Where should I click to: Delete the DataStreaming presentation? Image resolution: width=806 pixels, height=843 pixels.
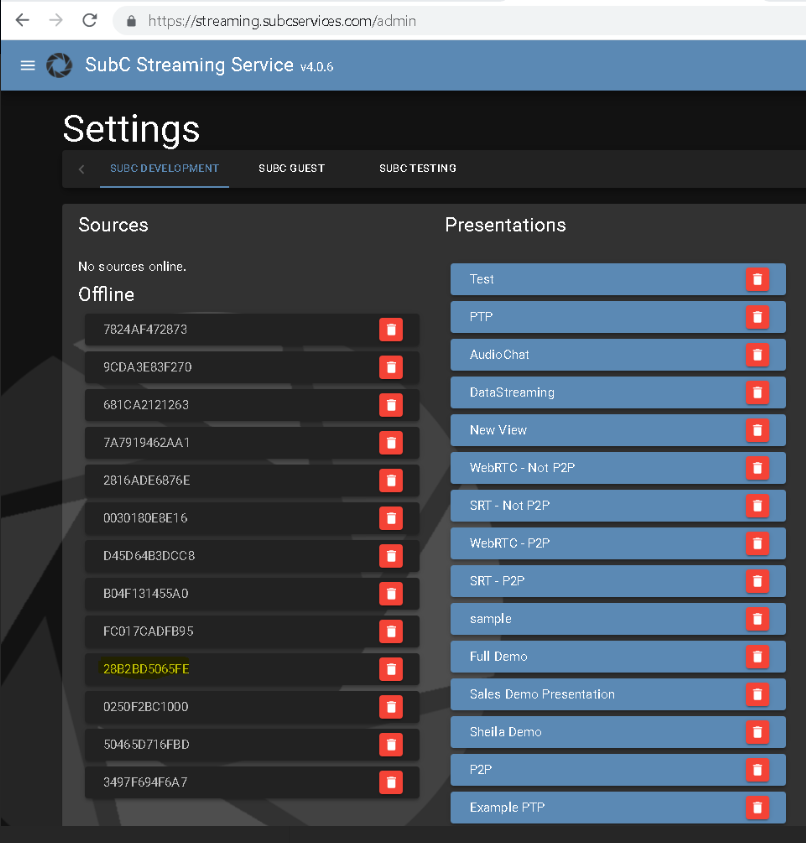(757, 392)
